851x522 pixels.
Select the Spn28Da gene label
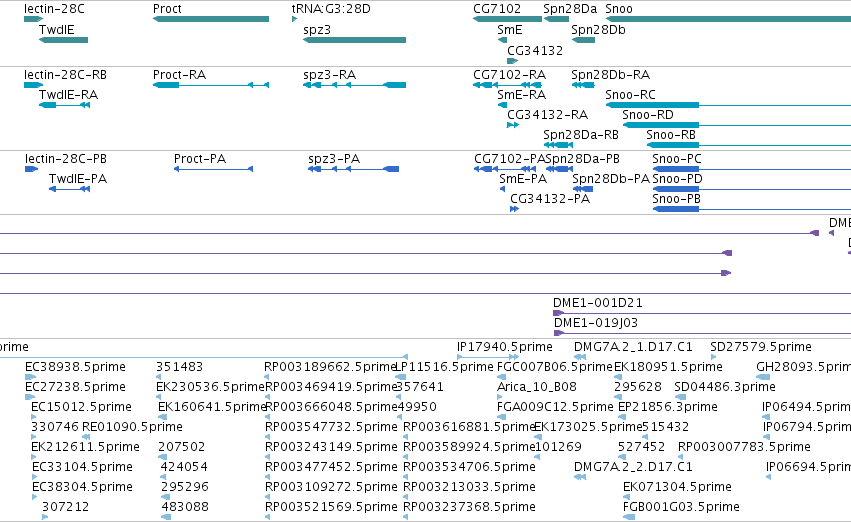570,9
